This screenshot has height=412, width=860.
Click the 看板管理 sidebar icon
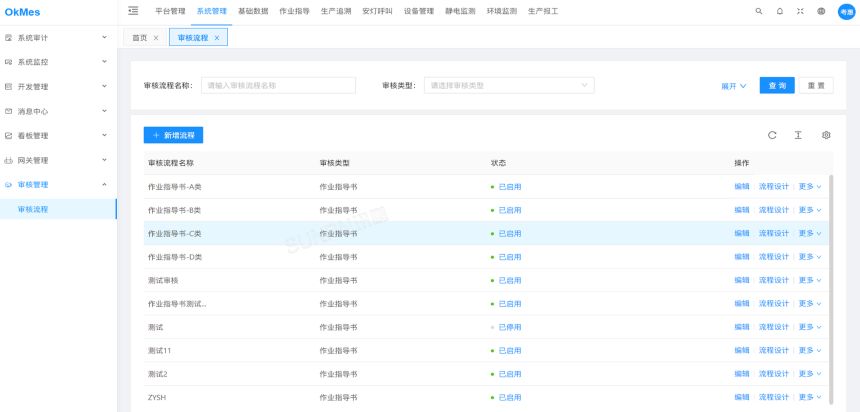pyautogui.click(x=8, y=136)
